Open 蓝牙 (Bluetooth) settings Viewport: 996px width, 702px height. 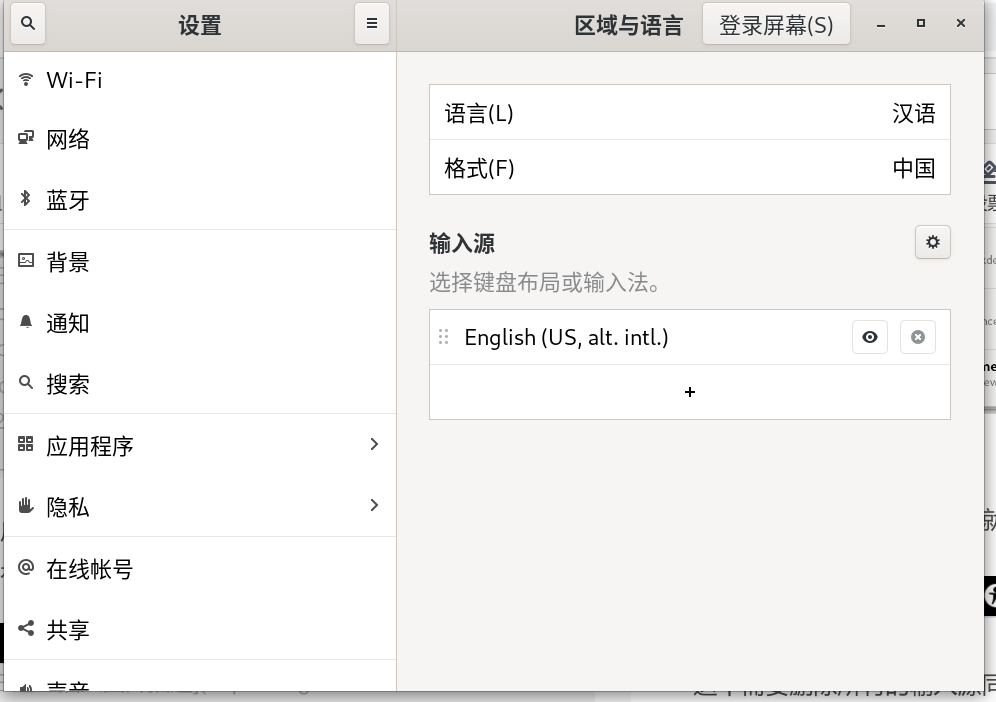point(70,200)
